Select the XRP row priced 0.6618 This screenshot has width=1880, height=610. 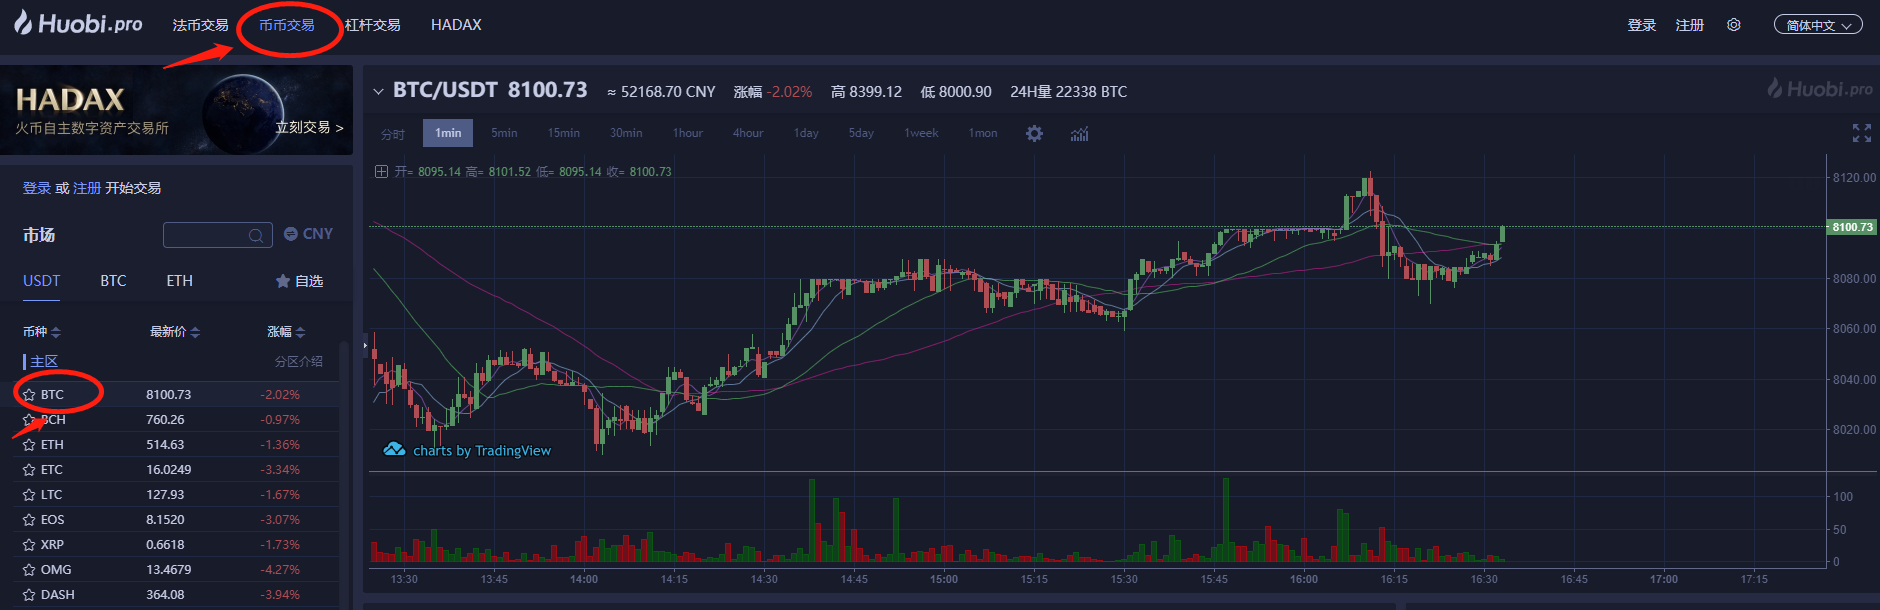[176, 545]
